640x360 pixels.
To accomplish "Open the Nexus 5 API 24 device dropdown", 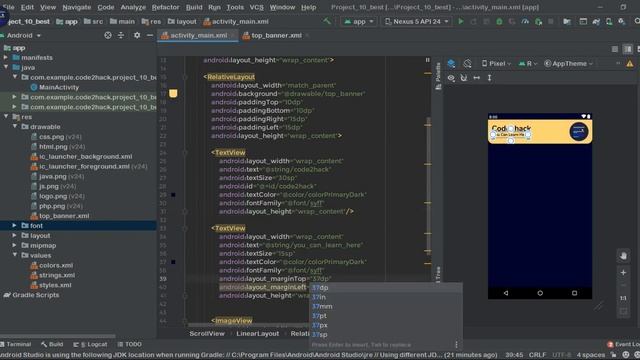I will click(x=416, y=21).
